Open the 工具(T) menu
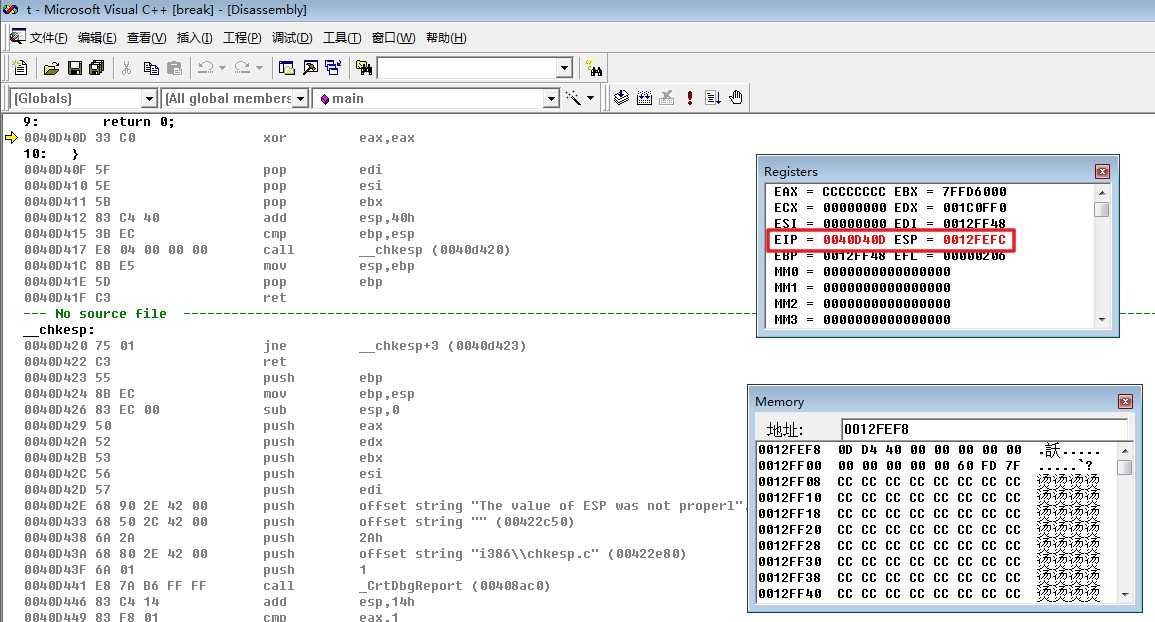The image size is (1155, 622). pos(342,38)
